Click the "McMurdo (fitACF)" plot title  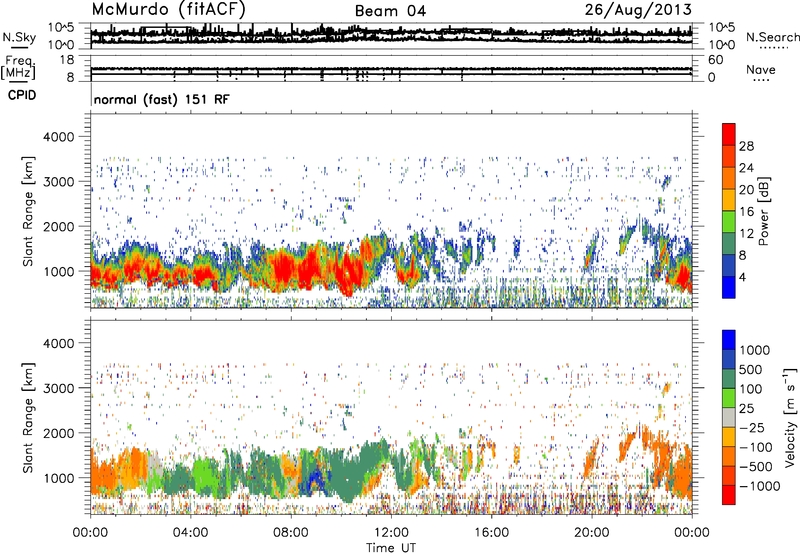click(168, 9)
